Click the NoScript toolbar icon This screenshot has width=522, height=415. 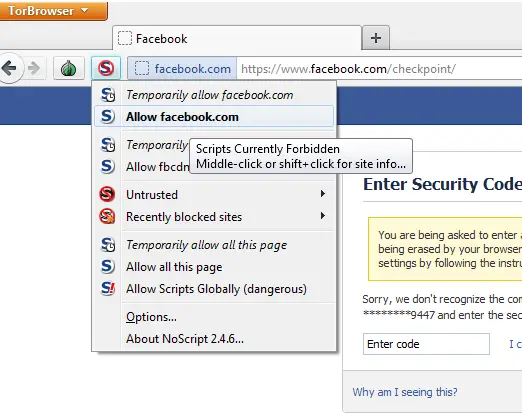[x=106, y=68]
